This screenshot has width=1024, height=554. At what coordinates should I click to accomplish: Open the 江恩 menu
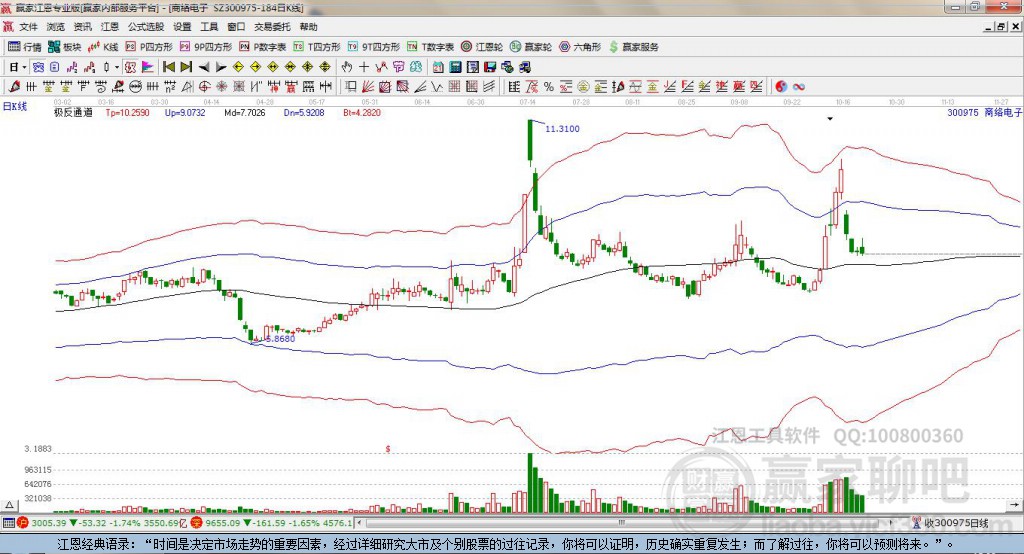pos(110,27)
